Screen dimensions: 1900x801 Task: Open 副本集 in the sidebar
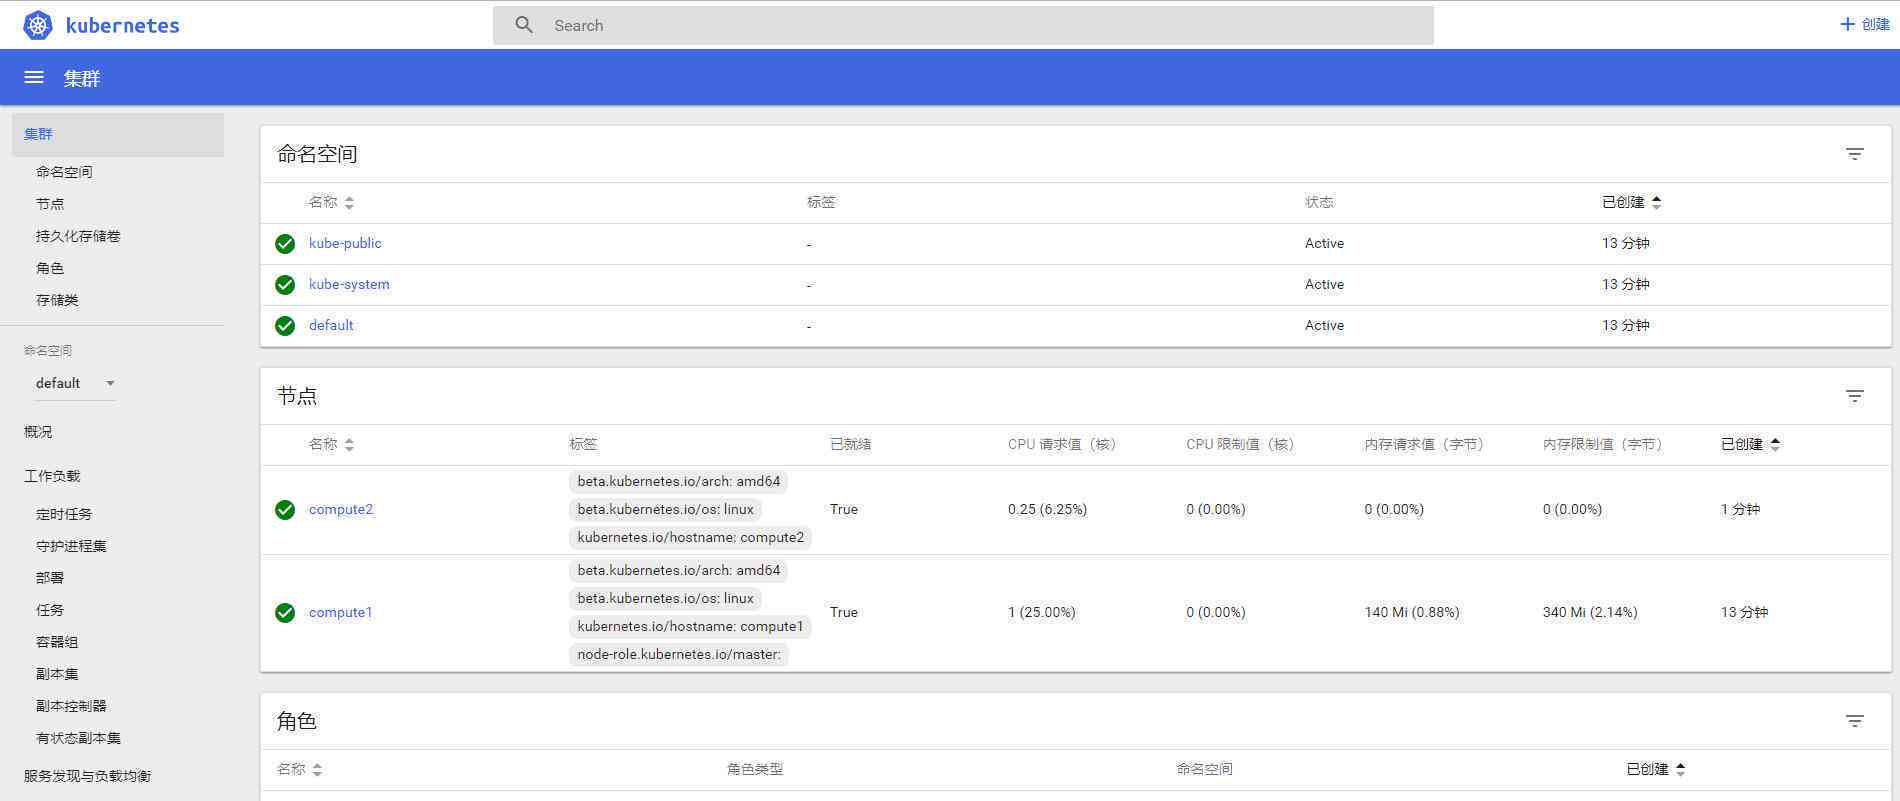57,674
